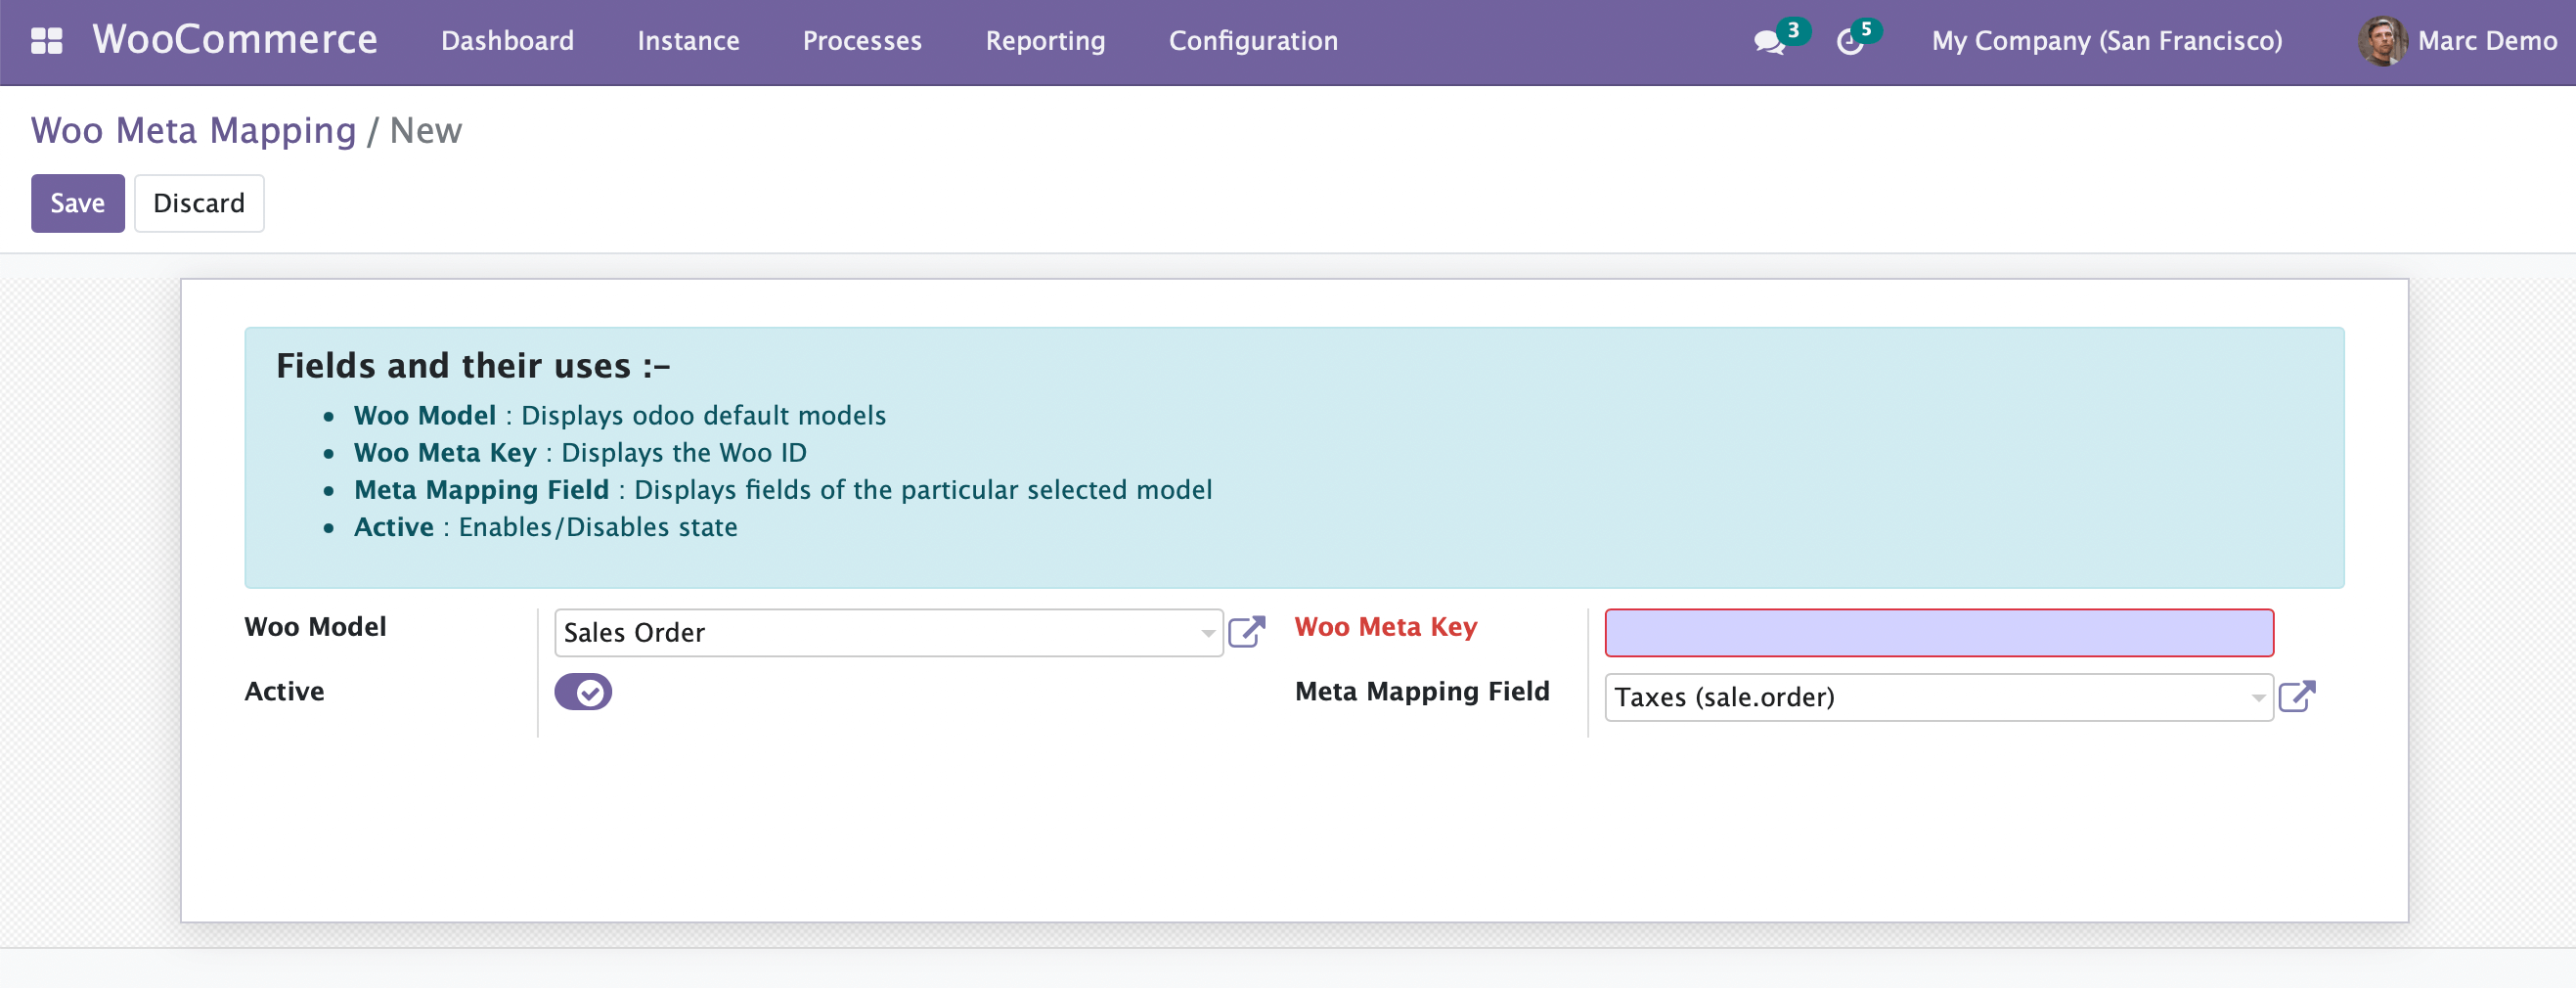2576x988 pixels.
Task: Go back to Woo Meta Mapping breadcrumb
Action: pyautogui.click(x=193, y=131)
